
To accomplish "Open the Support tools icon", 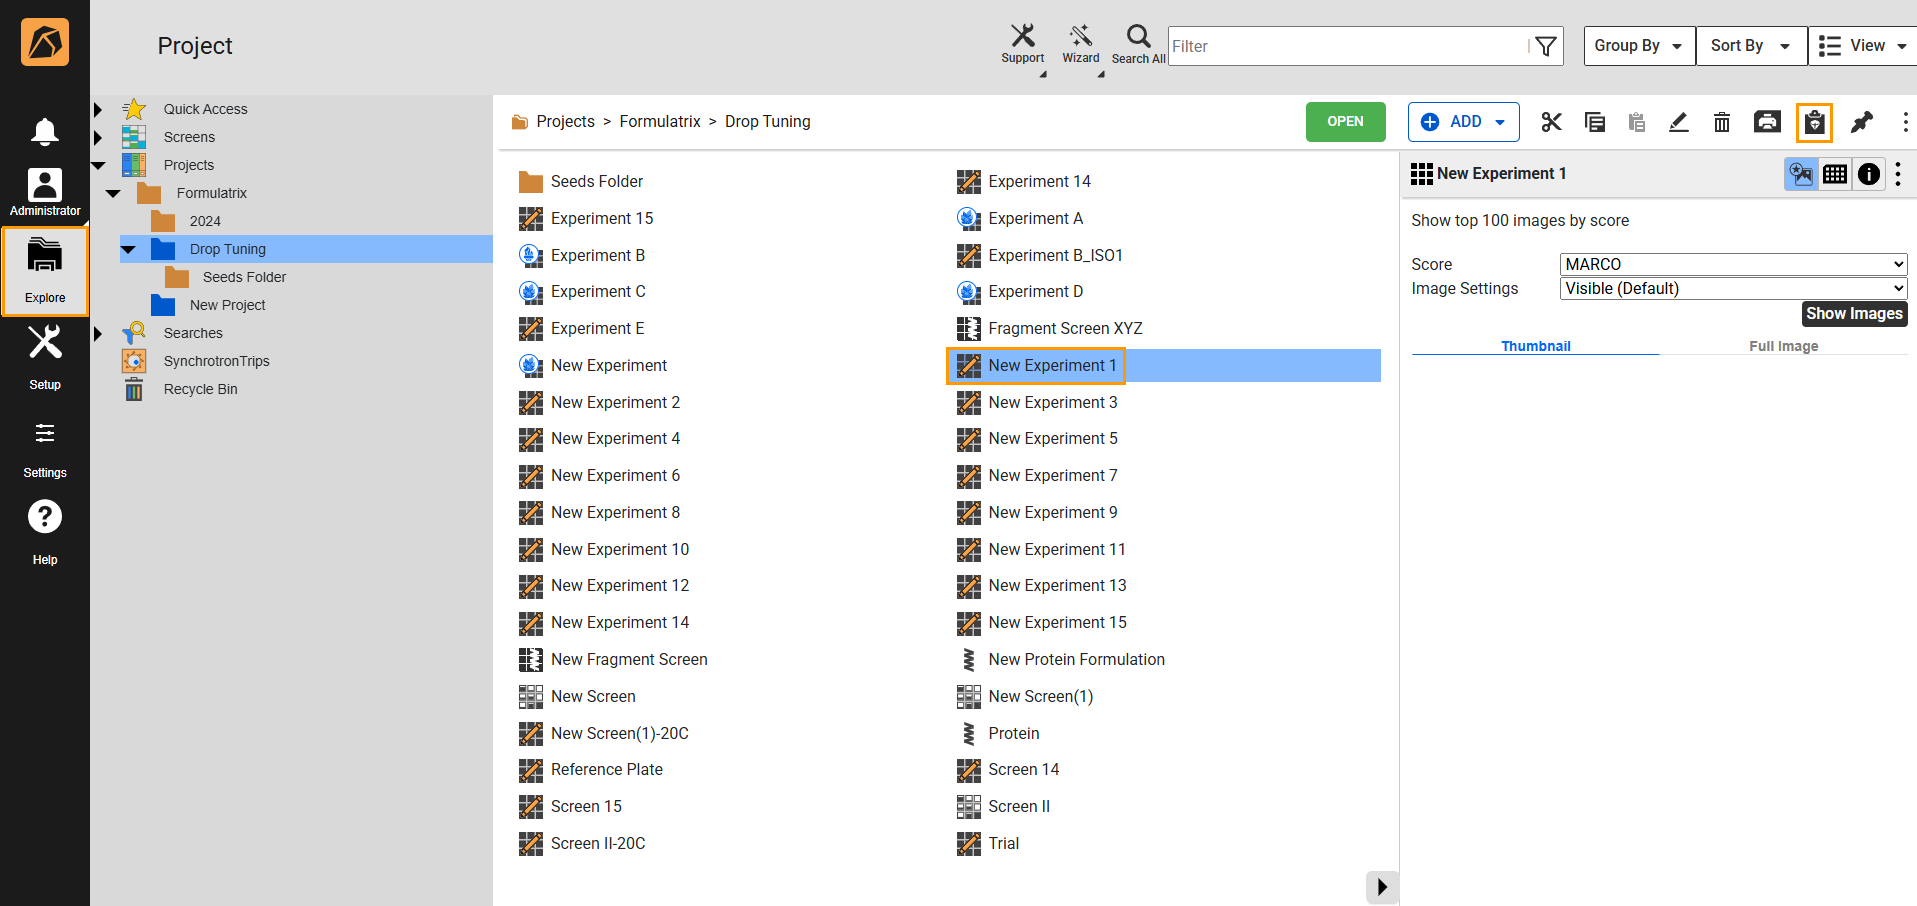I will pyautogui.click(x=1022, y=44).
